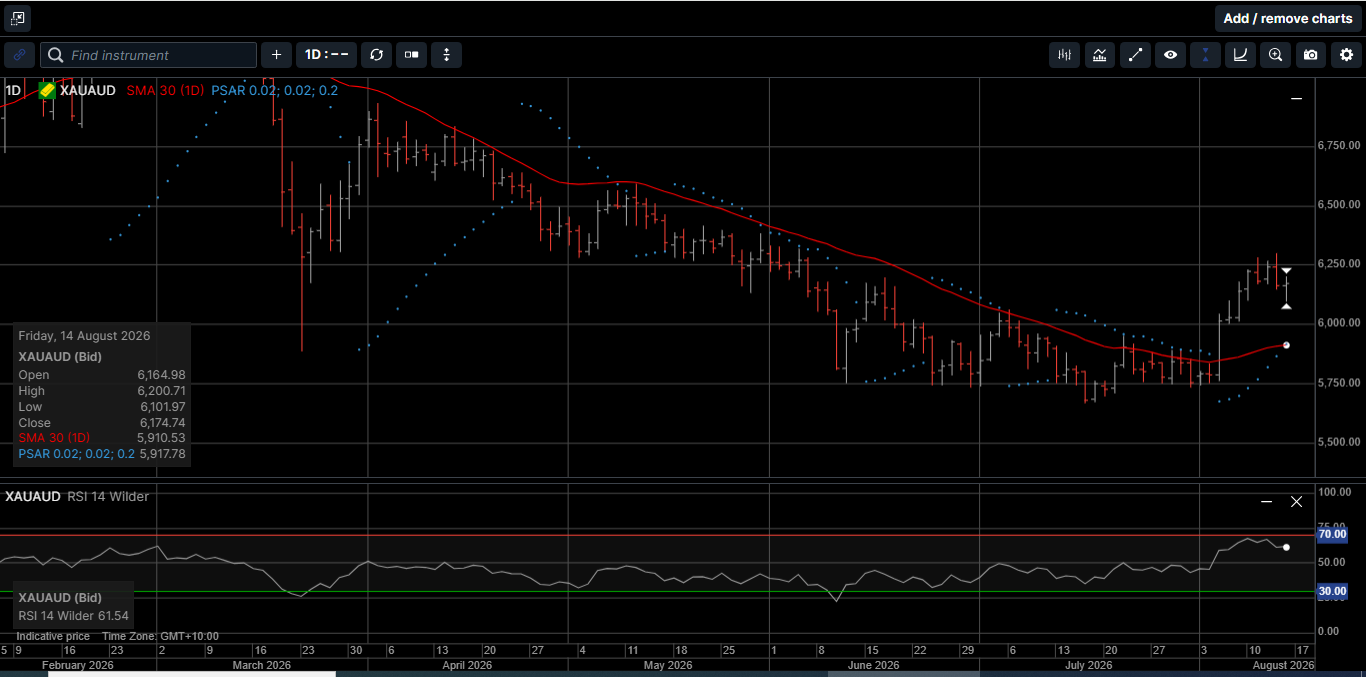The image size is (1366, 677).
Task: Click the 6,500.00 price axis label
Action: 1339,204
